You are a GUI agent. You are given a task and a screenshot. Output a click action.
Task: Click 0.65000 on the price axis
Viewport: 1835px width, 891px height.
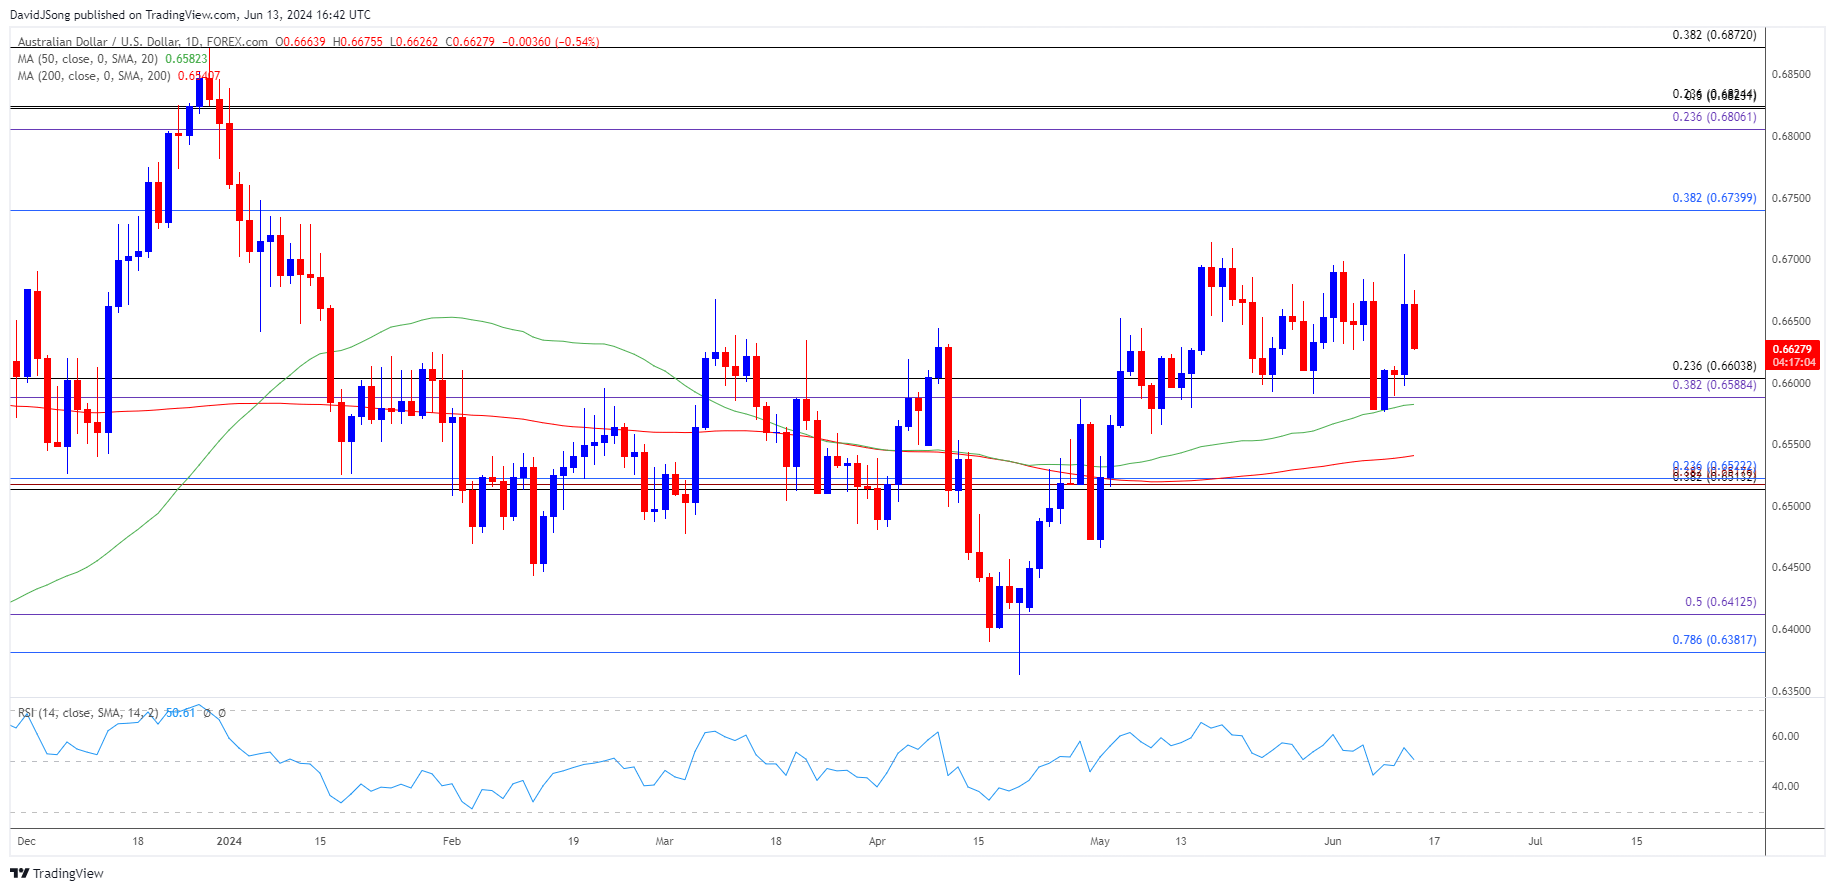pyautogui.click(x=1791, y=507)
